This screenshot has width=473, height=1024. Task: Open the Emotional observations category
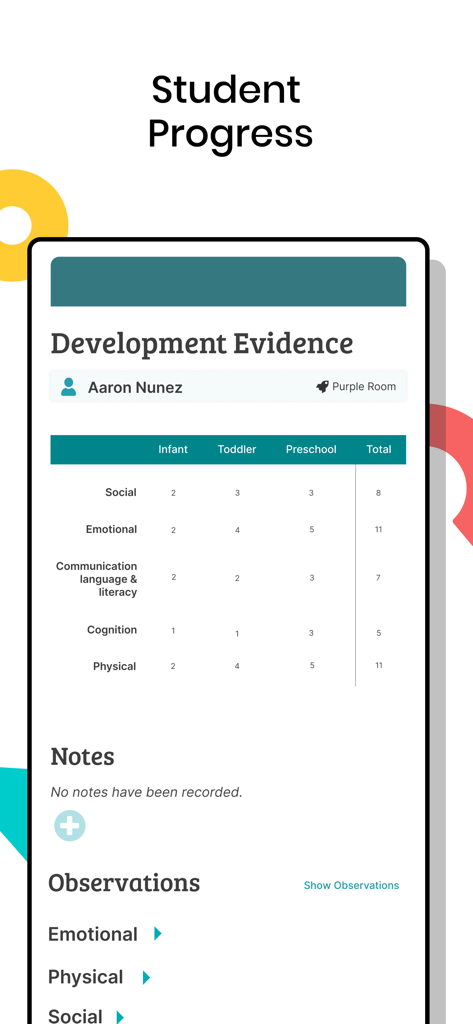(x=93, y=935)
